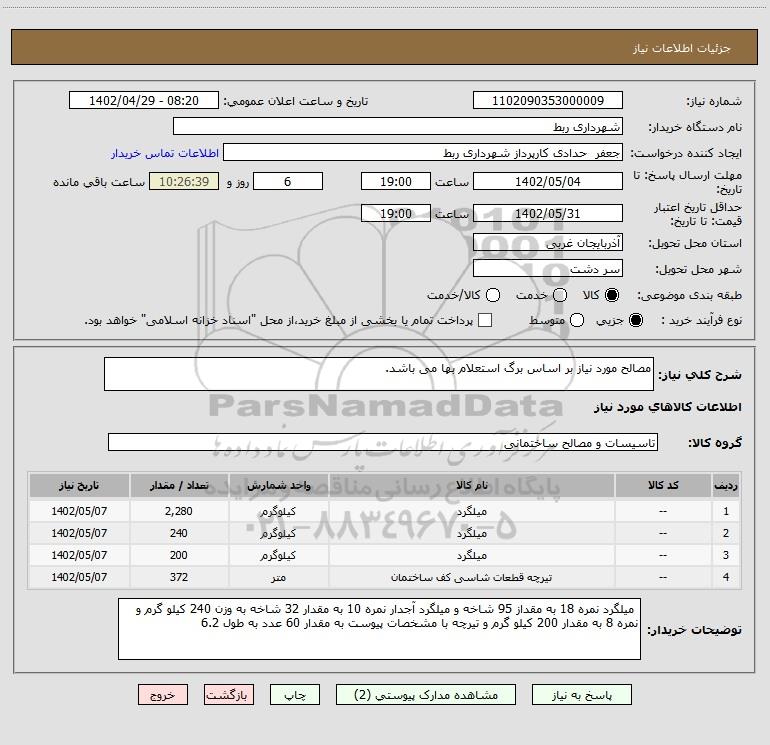Click تیرچه قطعات شاسی کف ساختمان cell
Image resolution: width=770 pixels, height=745 pixels.
click(x=471, y=578)
